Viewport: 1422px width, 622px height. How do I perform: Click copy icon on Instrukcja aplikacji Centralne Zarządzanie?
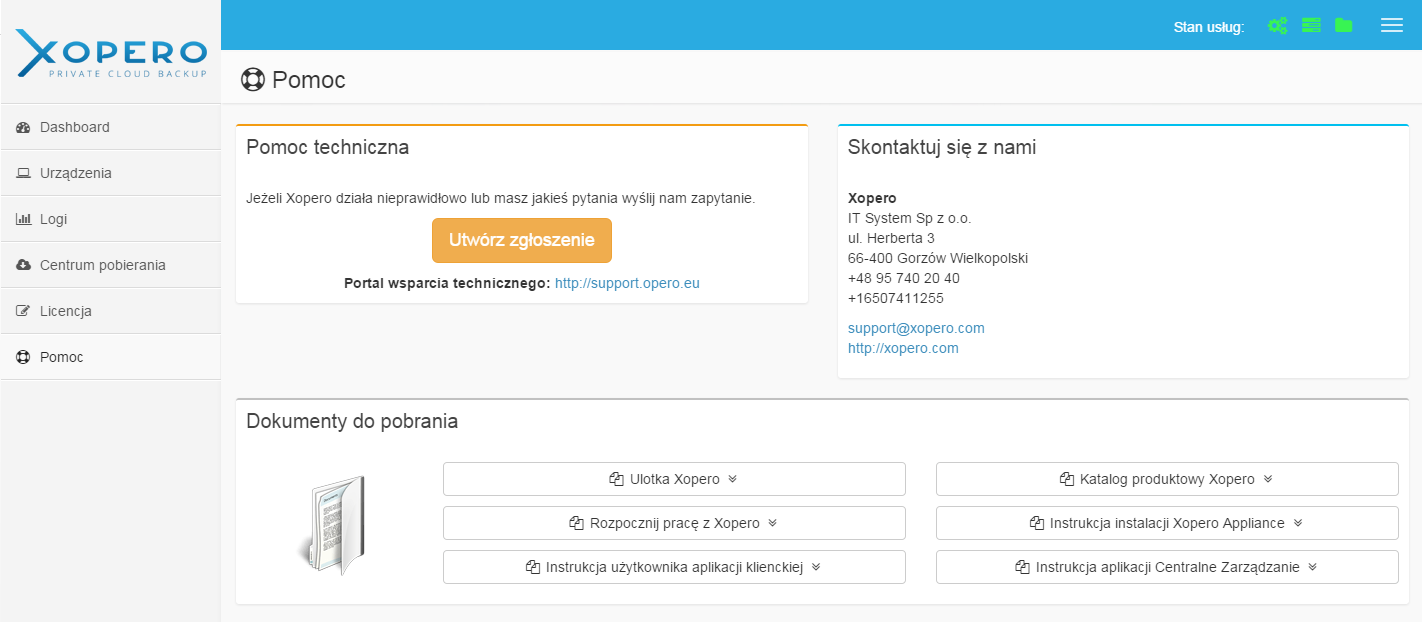click(x=1022, y=567)
